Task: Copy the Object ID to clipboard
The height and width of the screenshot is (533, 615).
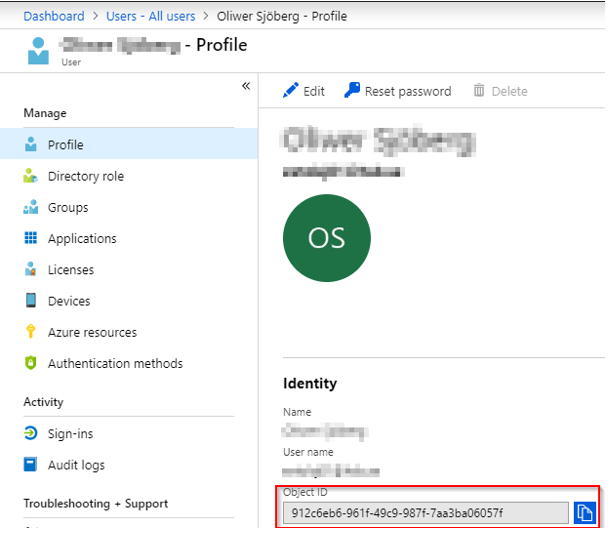Action: [585, 513]
